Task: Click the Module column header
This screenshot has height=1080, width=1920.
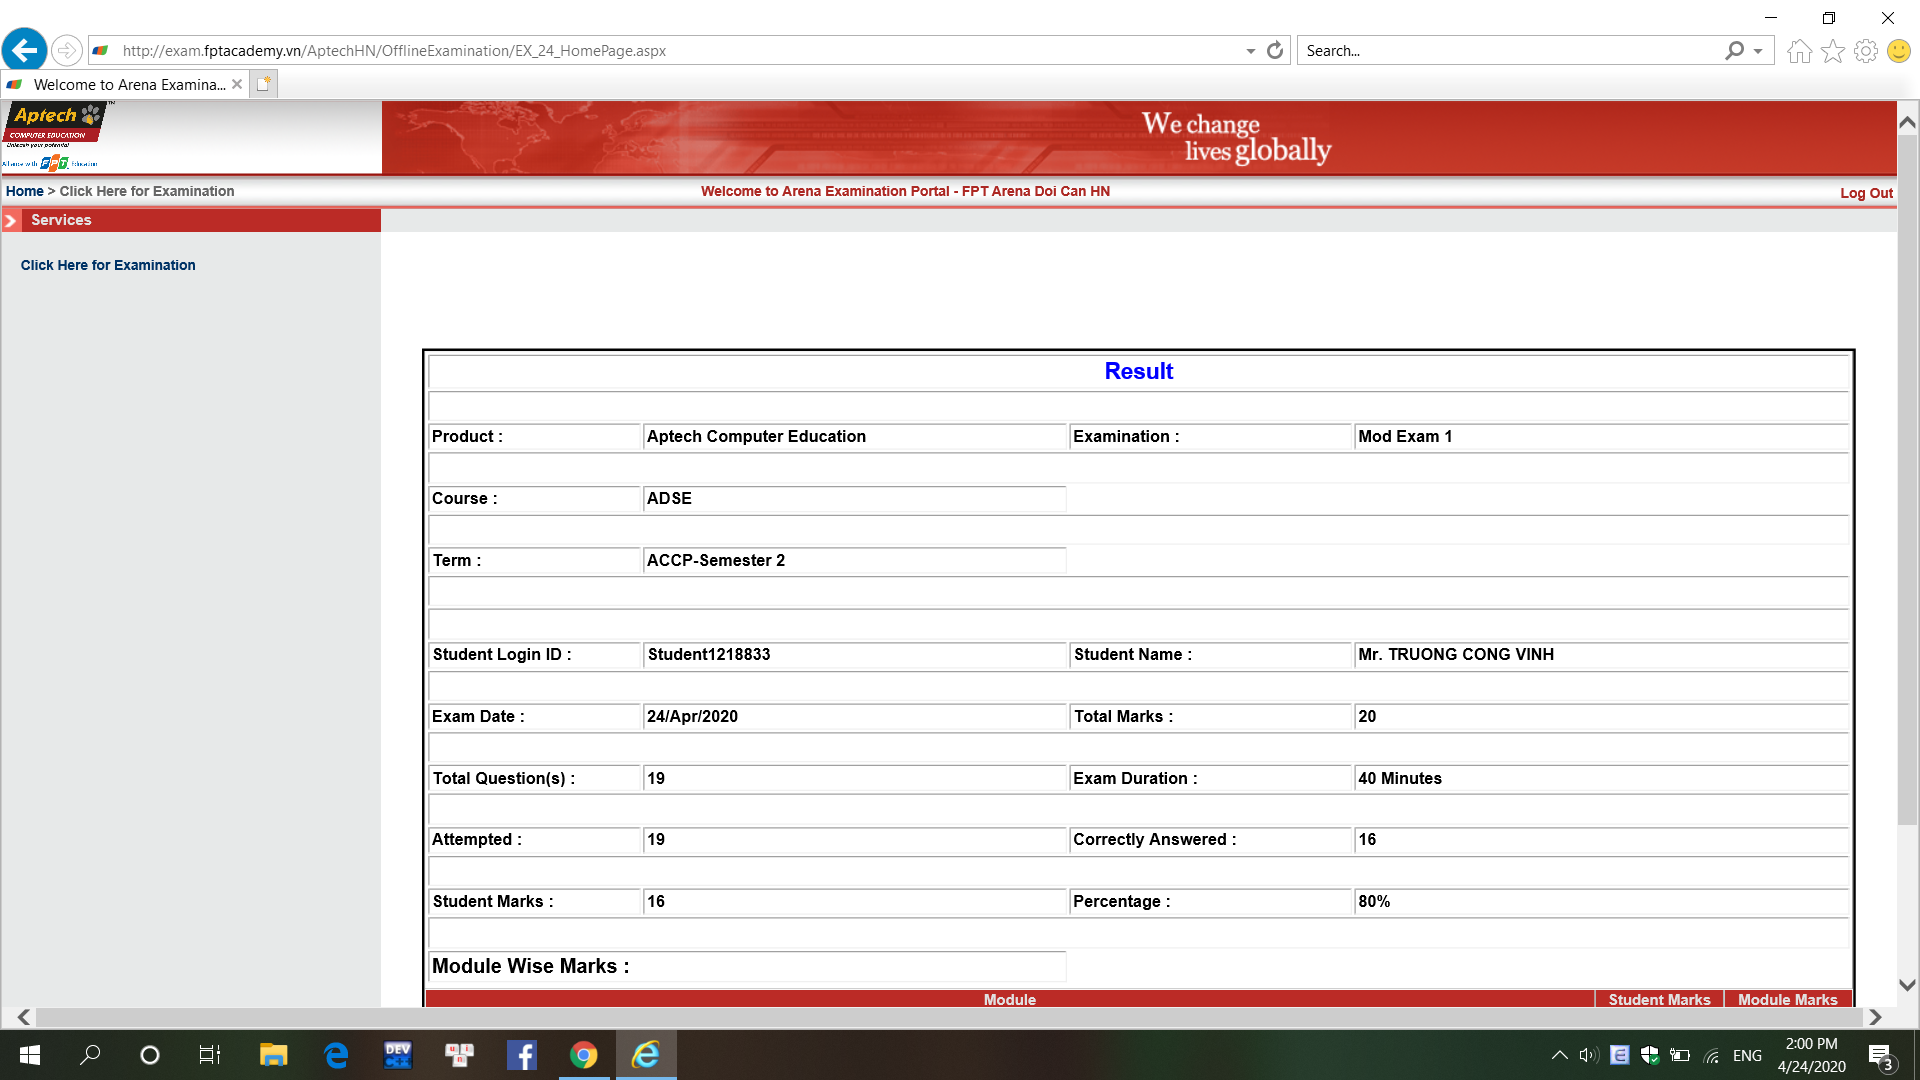Action: (1010, 999)
